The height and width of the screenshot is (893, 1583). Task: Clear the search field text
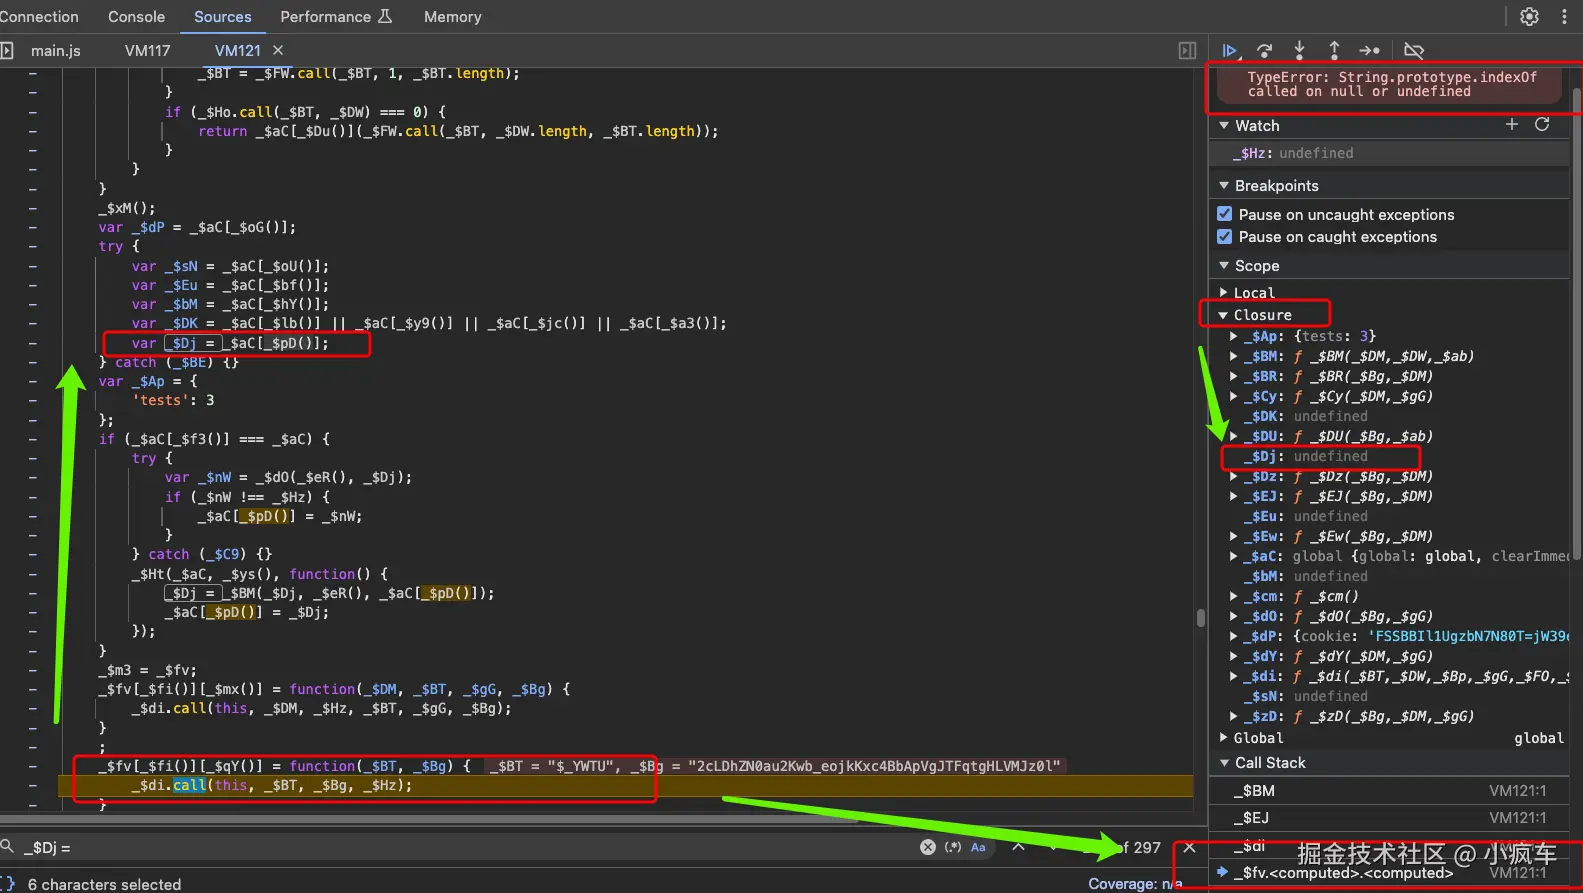tap(928, 847)
